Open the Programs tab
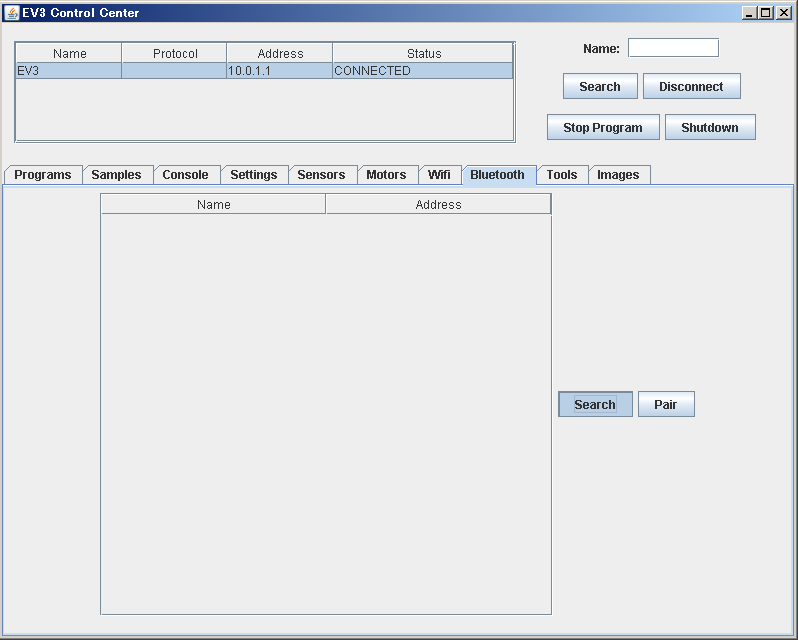Viewport: 798px width, 640px height. click(43, 174)
